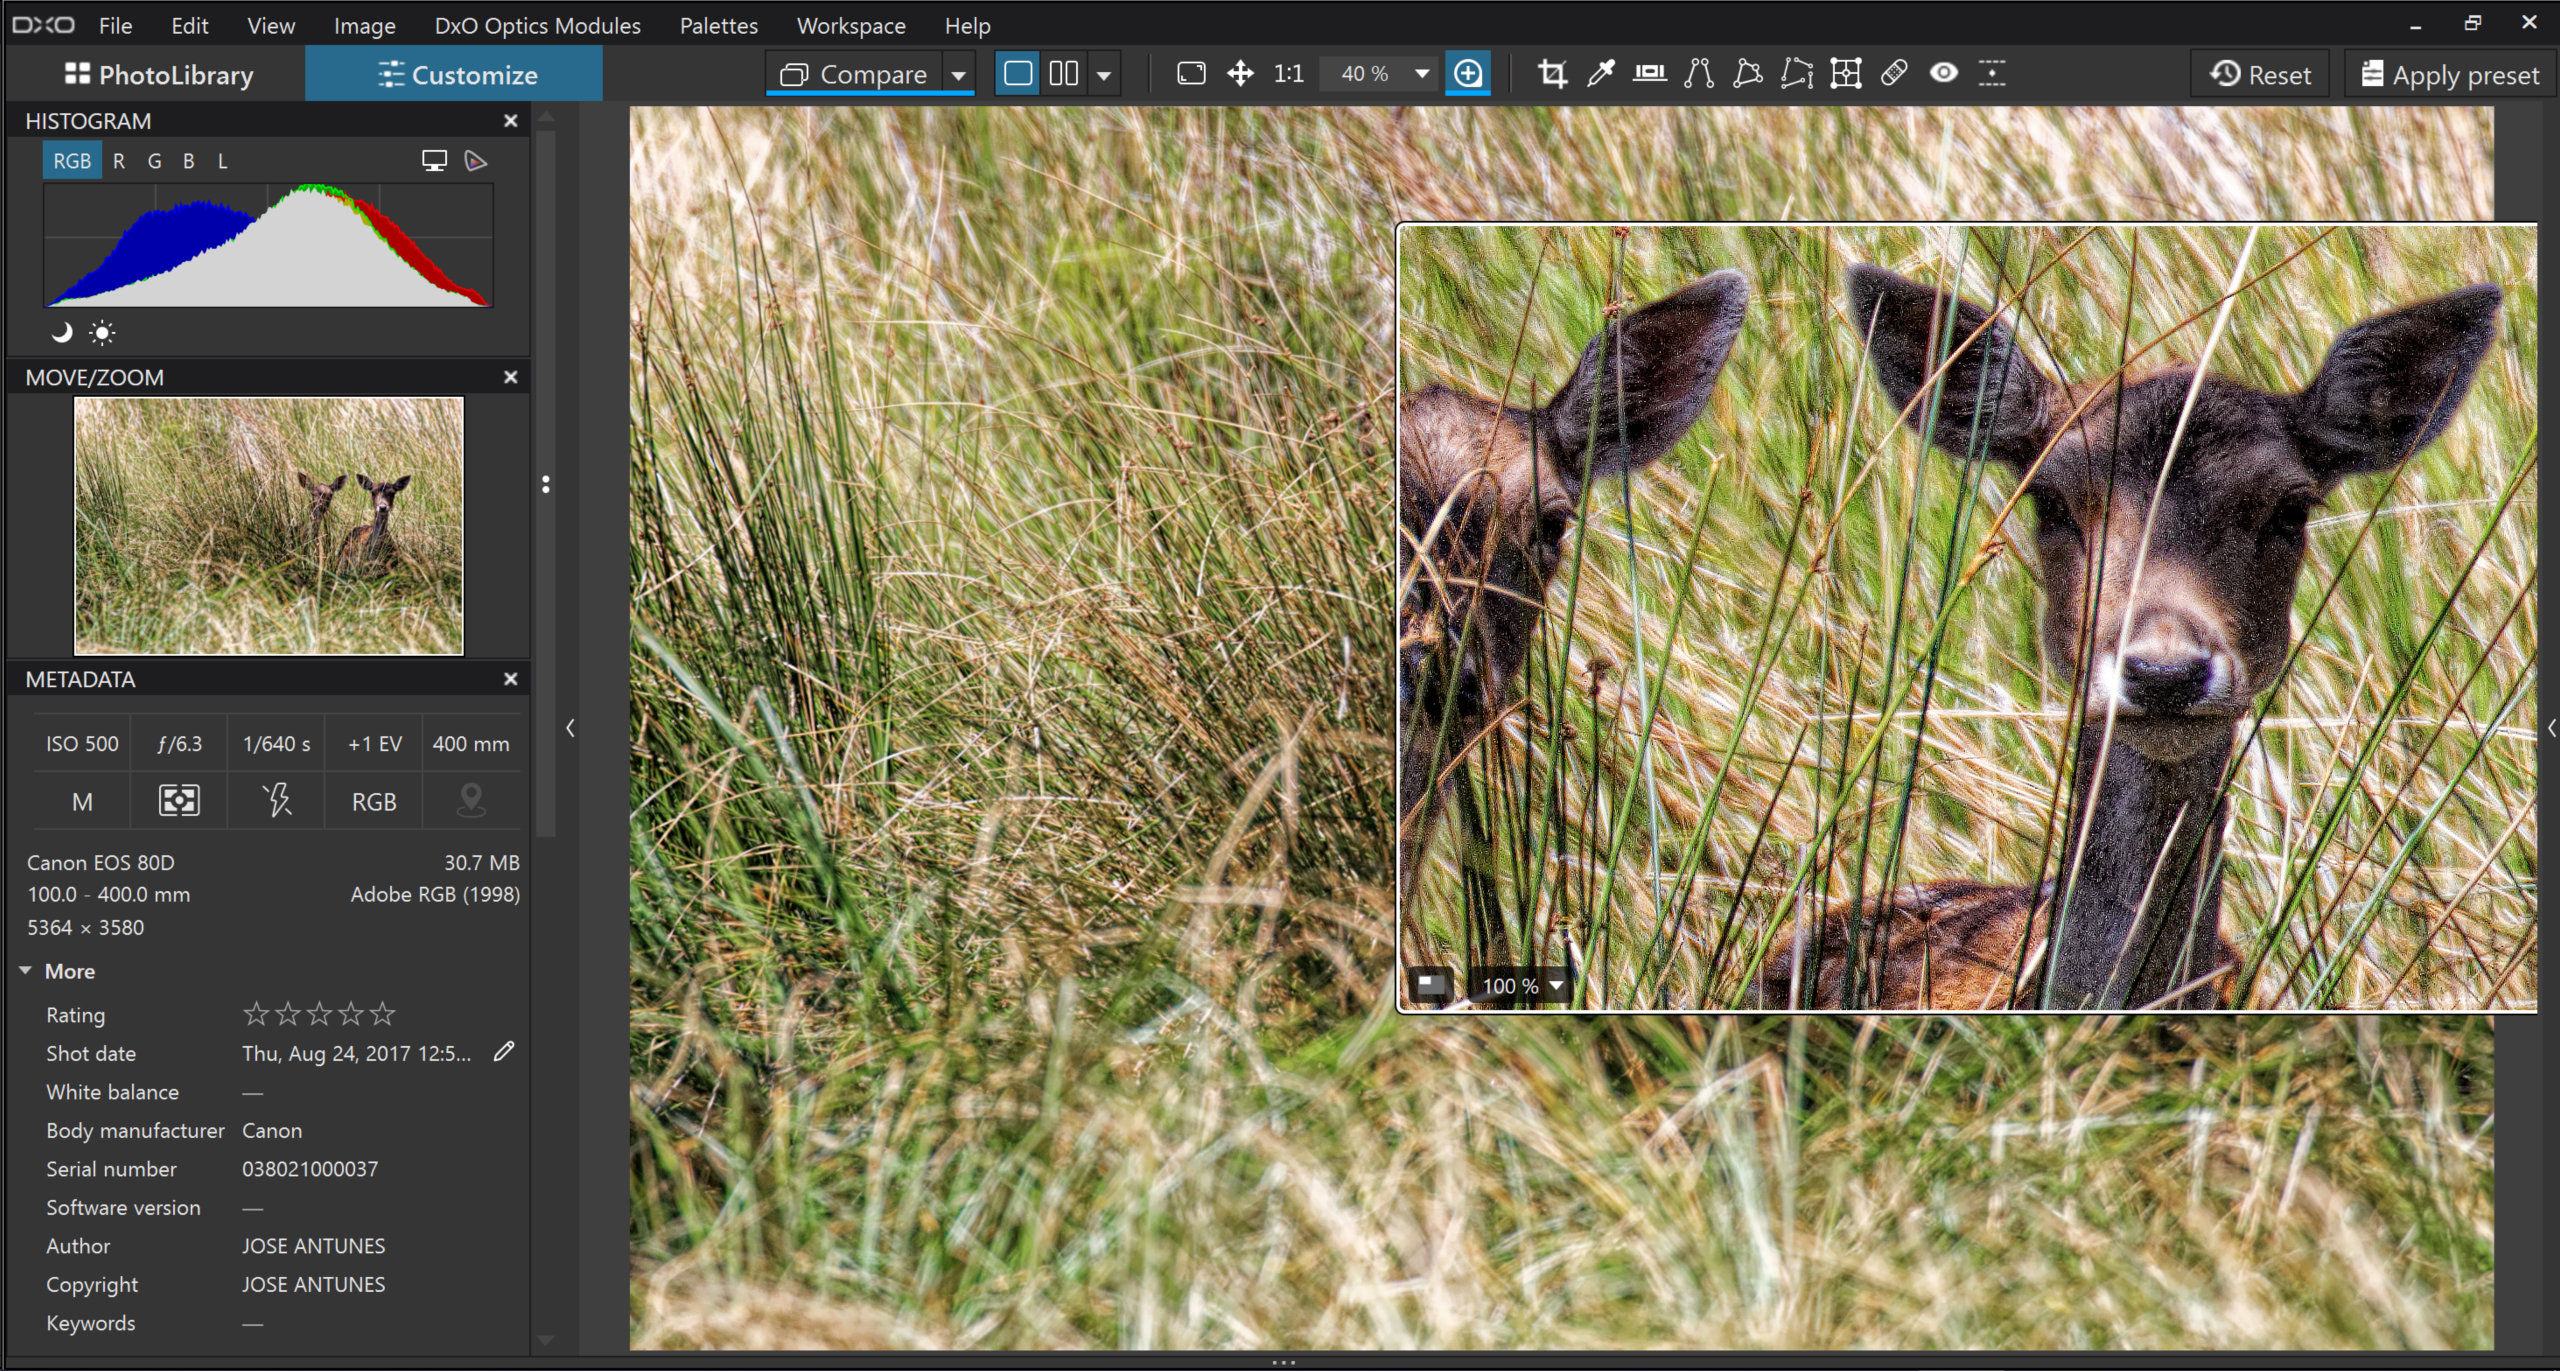
Task: Toggle shadow clipping moon icon
Action: (x=62, y=332)
